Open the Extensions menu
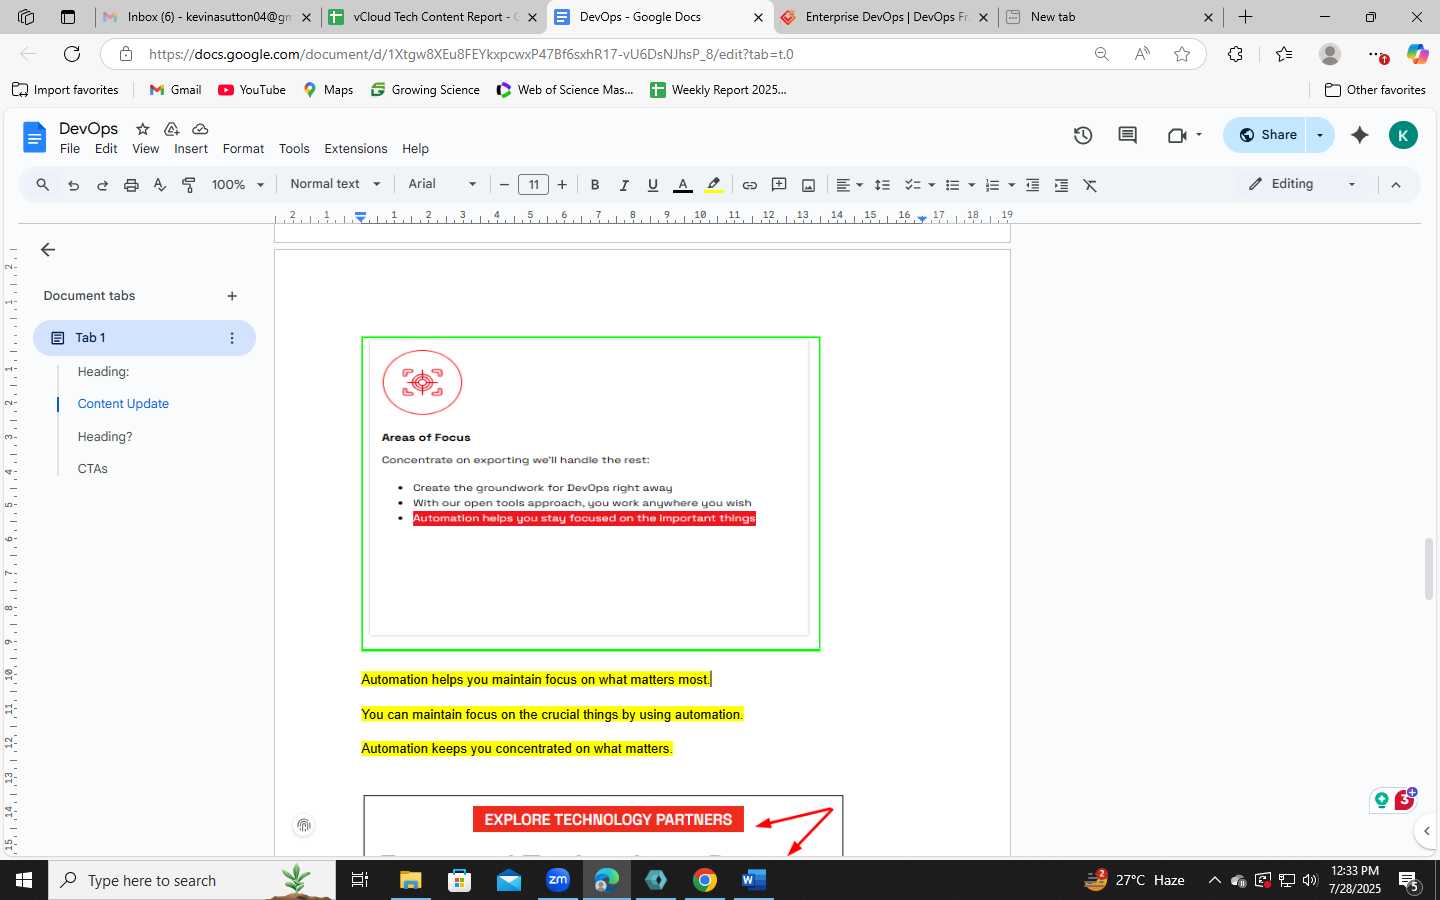 [x=356, y=149]
